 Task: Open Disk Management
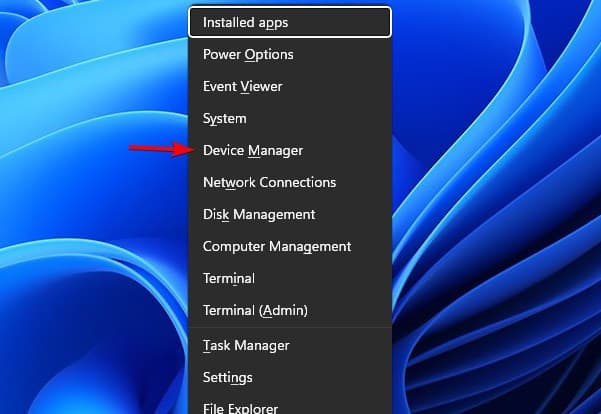(259, 214)
